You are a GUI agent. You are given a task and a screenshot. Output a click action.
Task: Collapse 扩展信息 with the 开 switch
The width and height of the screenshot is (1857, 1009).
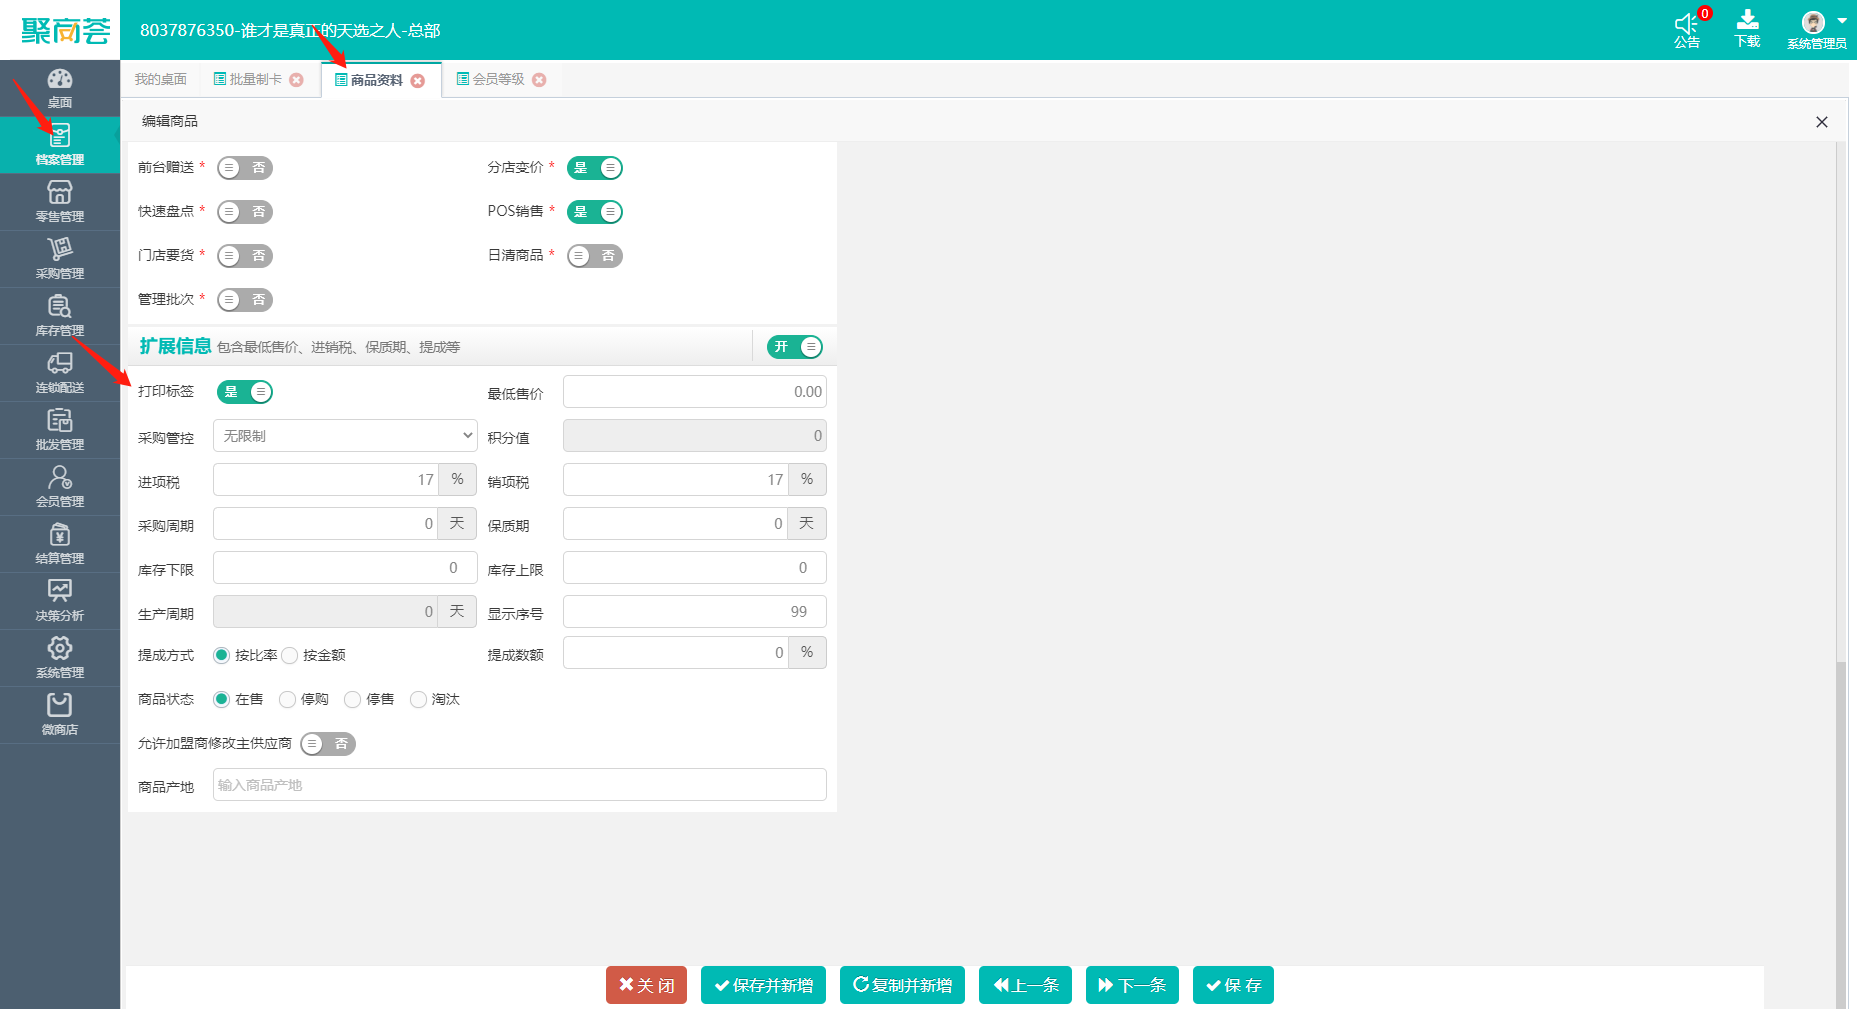click(795, 347)
